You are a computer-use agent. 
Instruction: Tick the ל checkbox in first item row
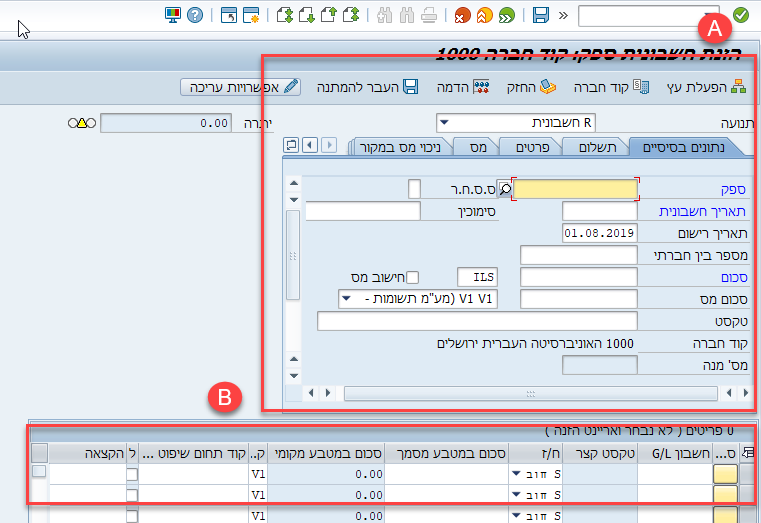(132, 474)
